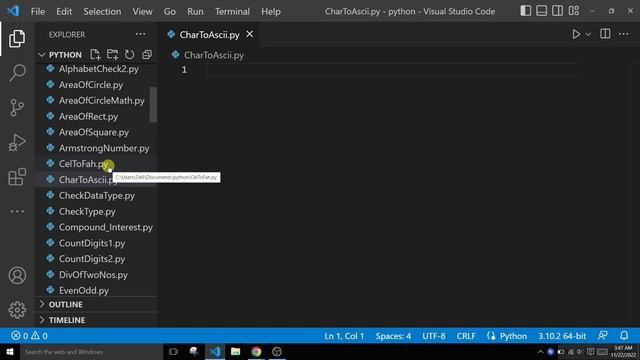The width and height of the screenshot is (640, 360).
Task: Change indentation via Spaces: 4
Action: pos(393,336)
